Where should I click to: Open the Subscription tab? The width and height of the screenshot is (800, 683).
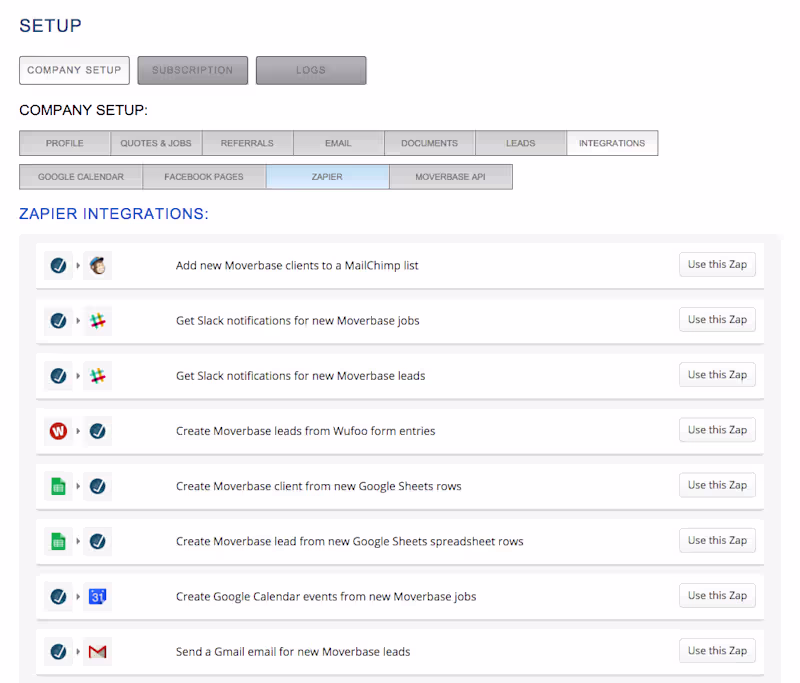coord(192,70)
